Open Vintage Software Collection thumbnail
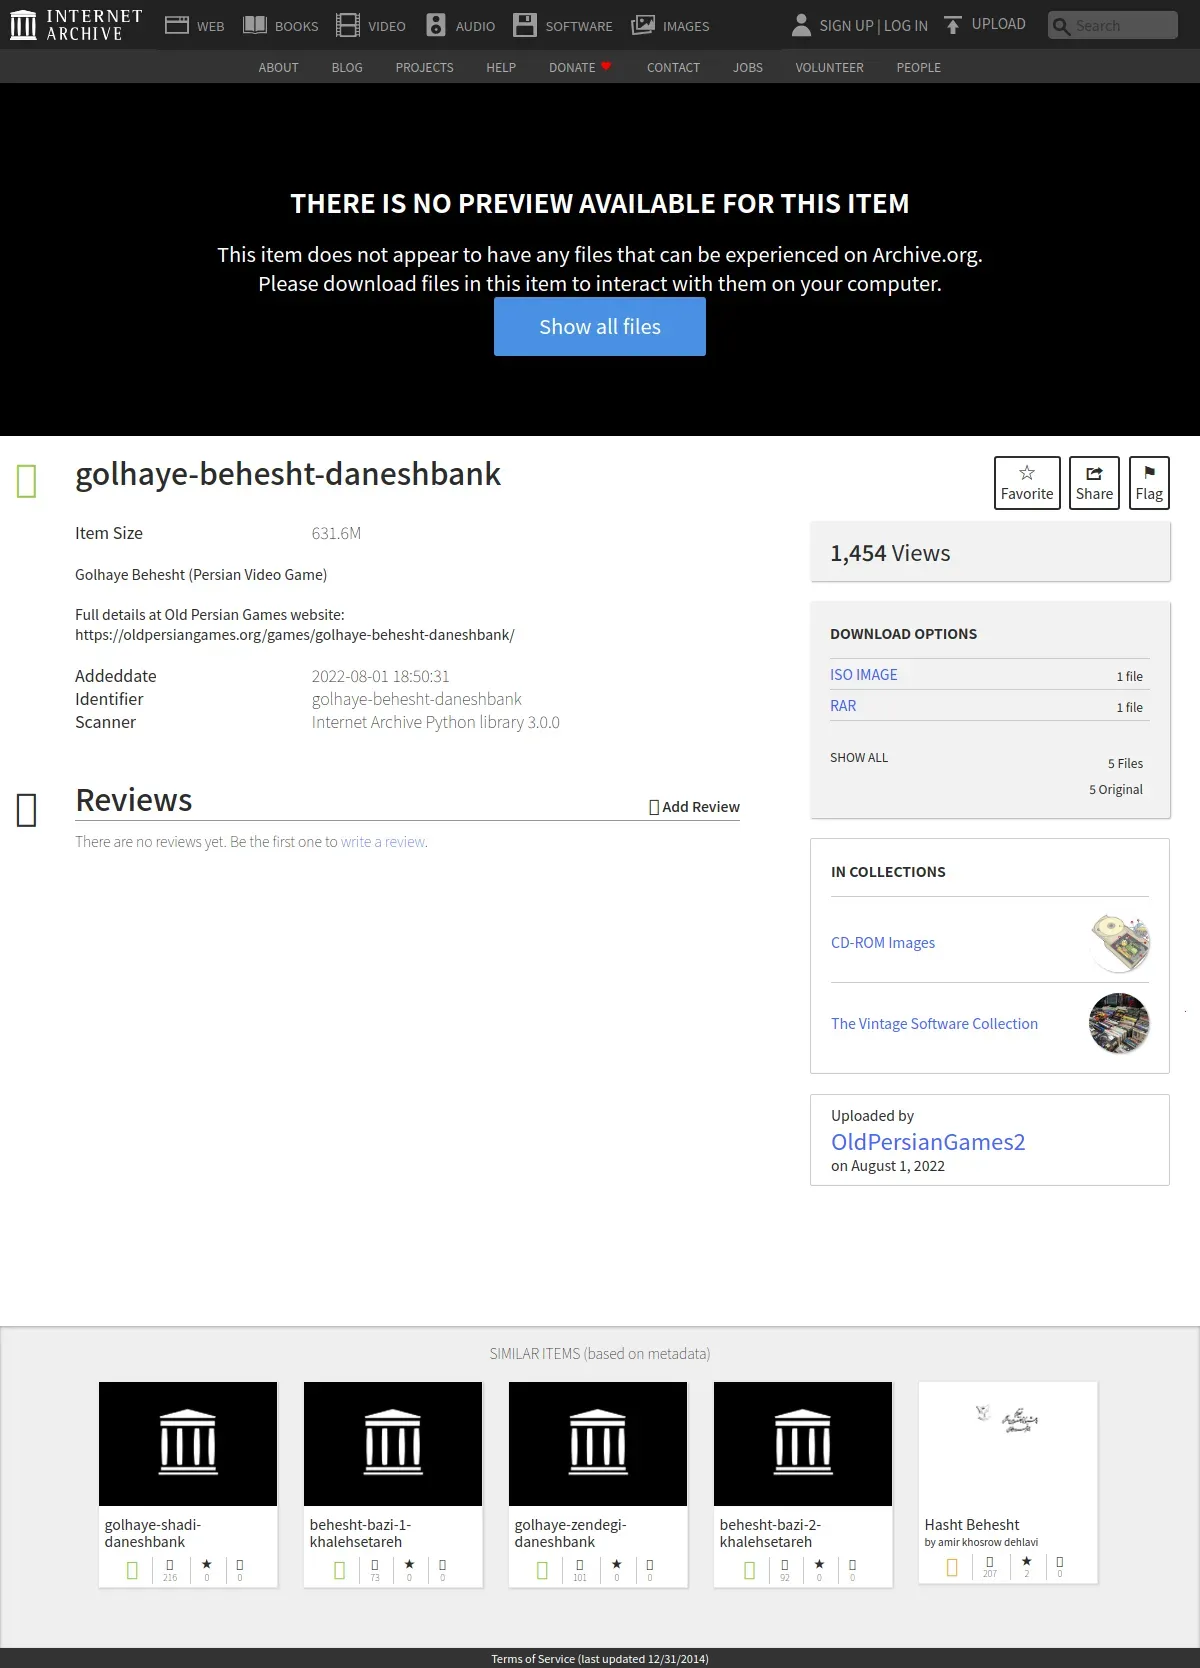This screenshot has width=1200, height=1668. coord(1119,1023)
